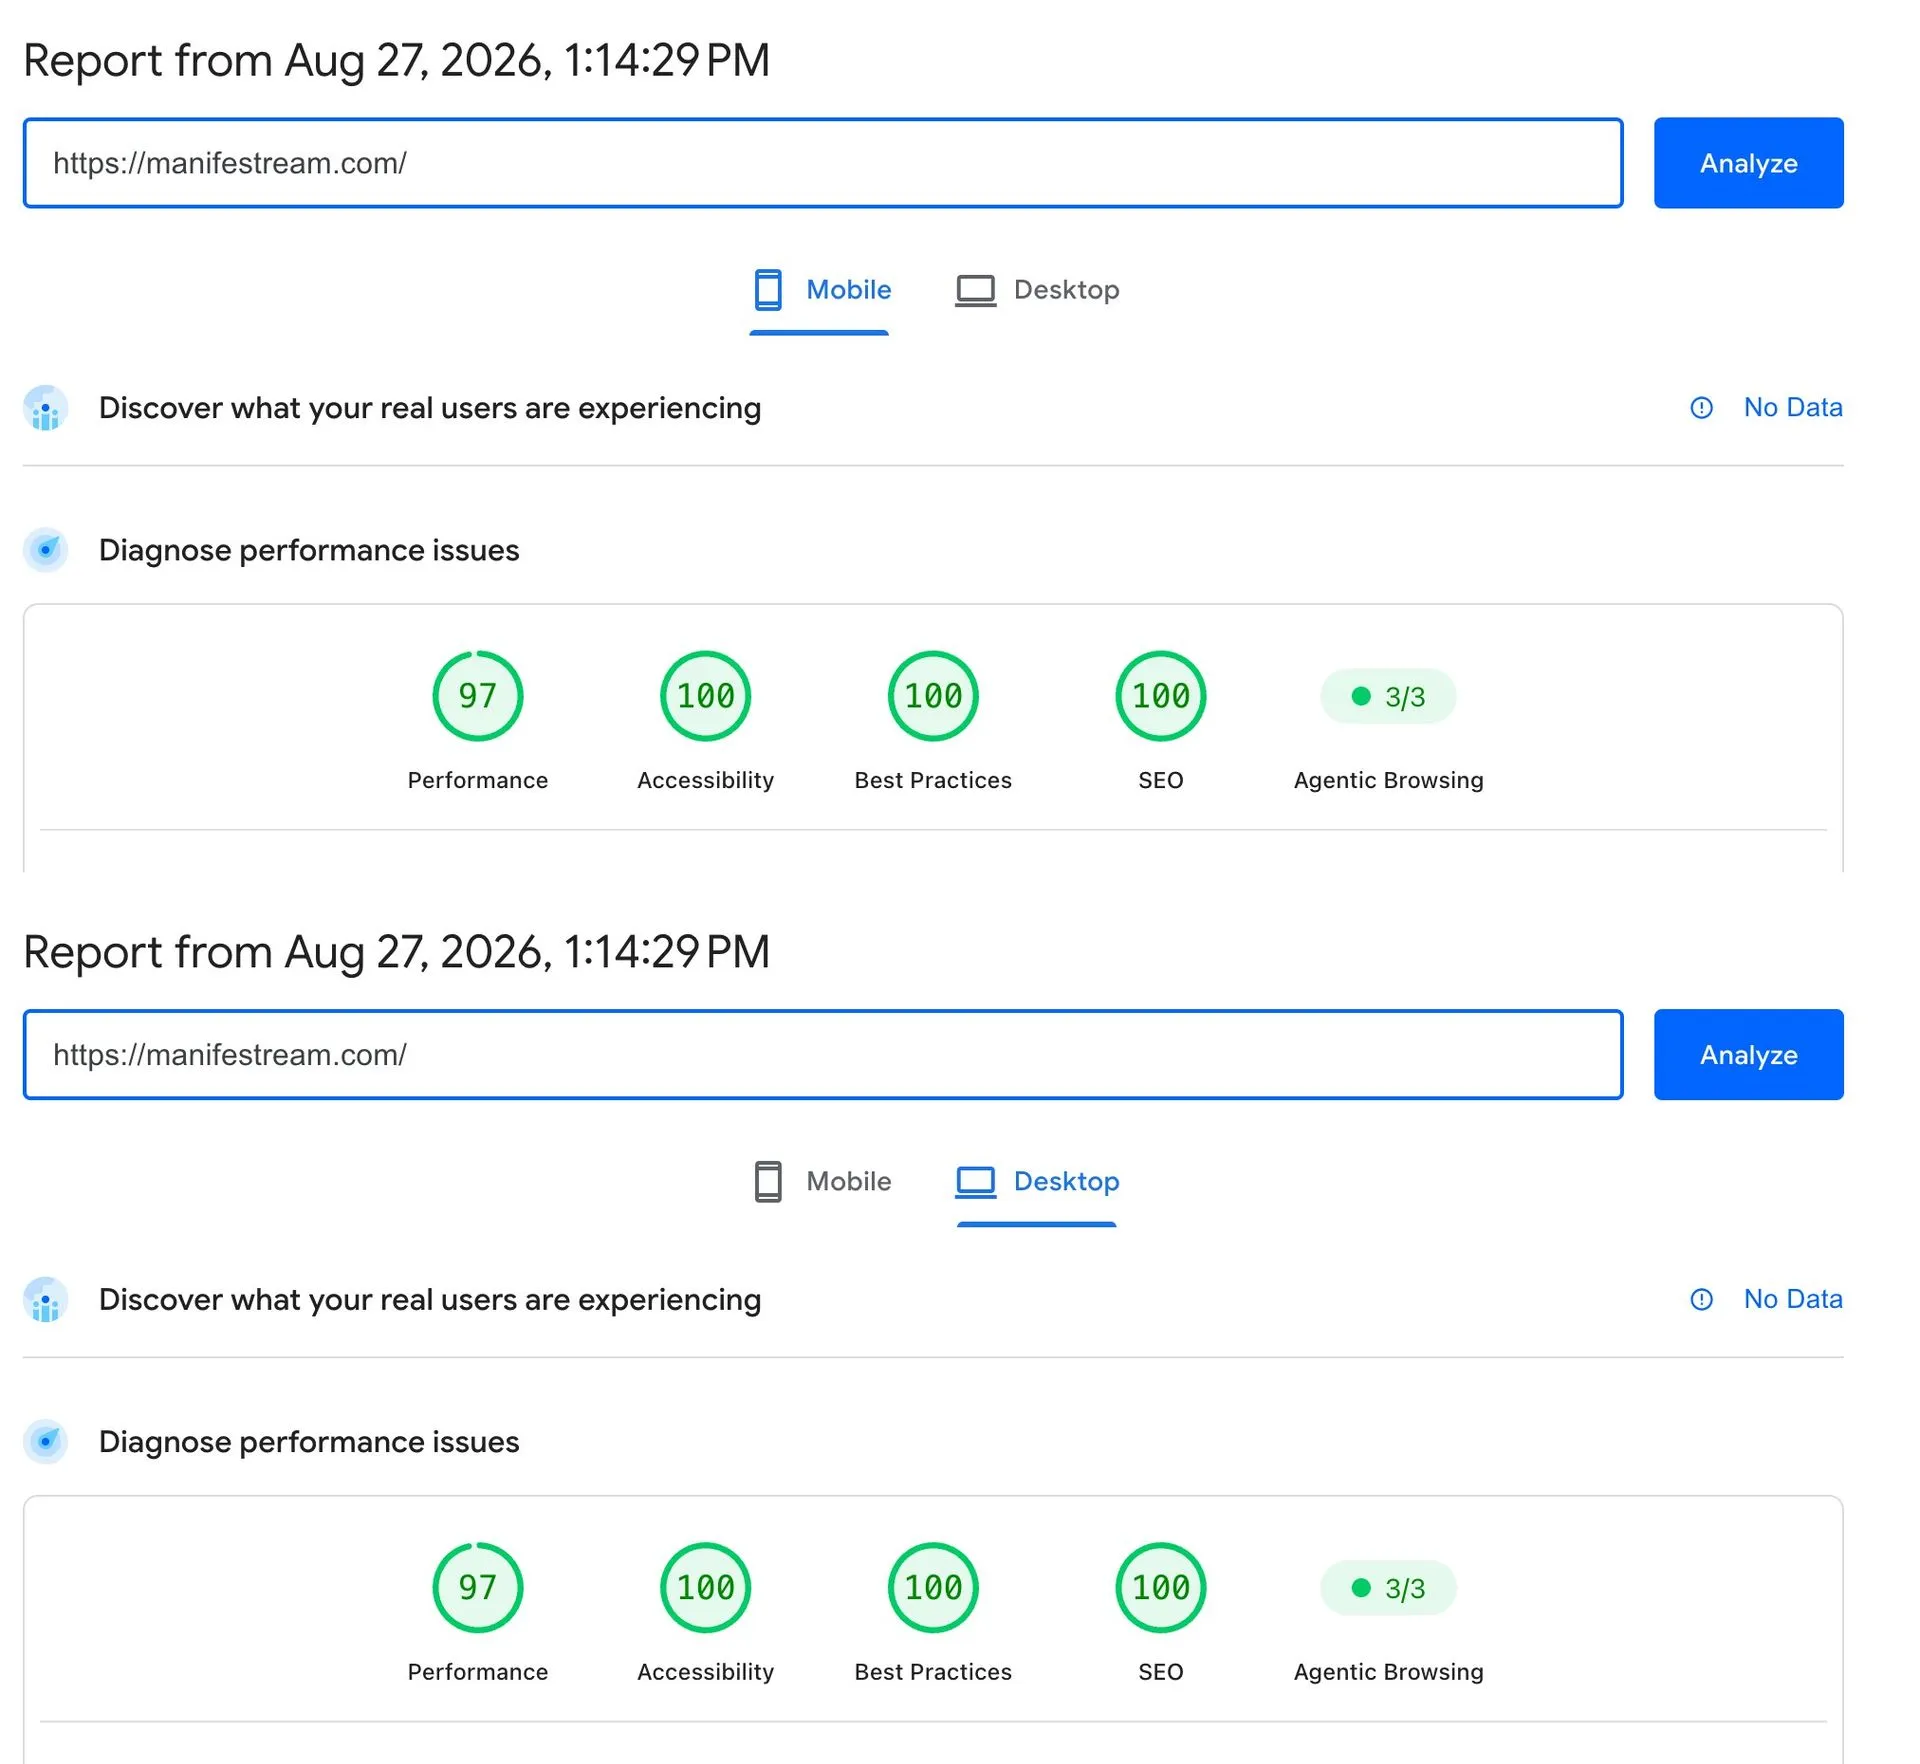This screenshot has width=1920, height=1764.
Task: Open the Performance 97 gauge in the bottom report
Action: tap(478, 1588)
